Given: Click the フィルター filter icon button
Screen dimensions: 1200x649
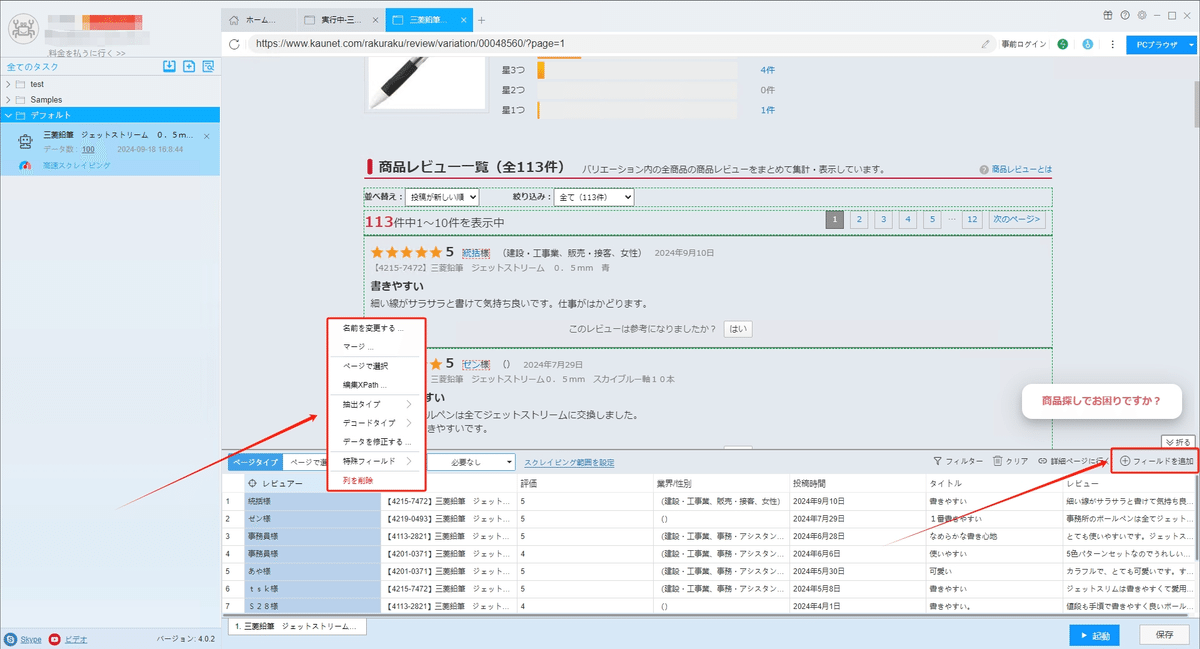Looking at the screenshot, I should pos(957,461).
